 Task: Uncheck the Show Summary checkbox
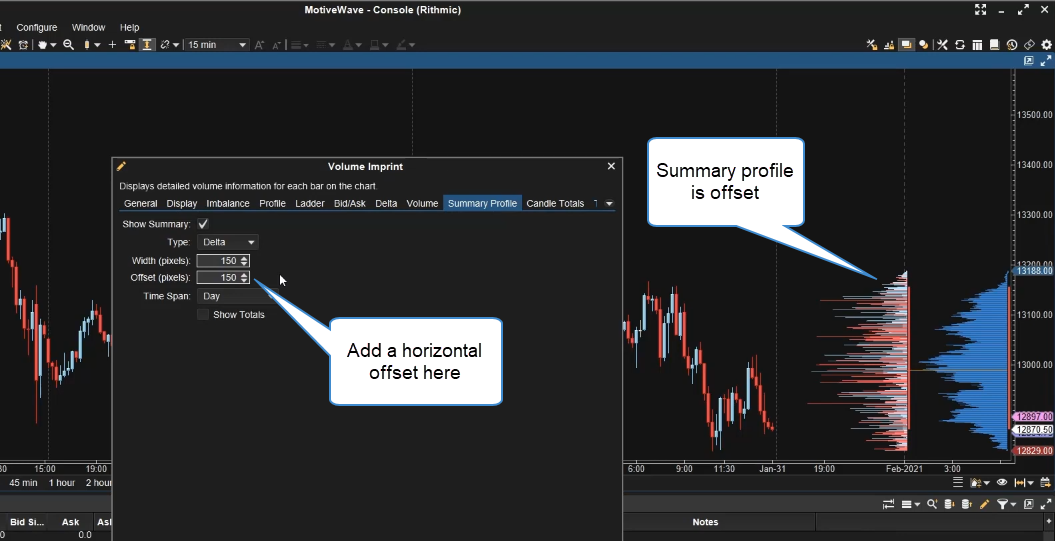click(x=203, y=224)
